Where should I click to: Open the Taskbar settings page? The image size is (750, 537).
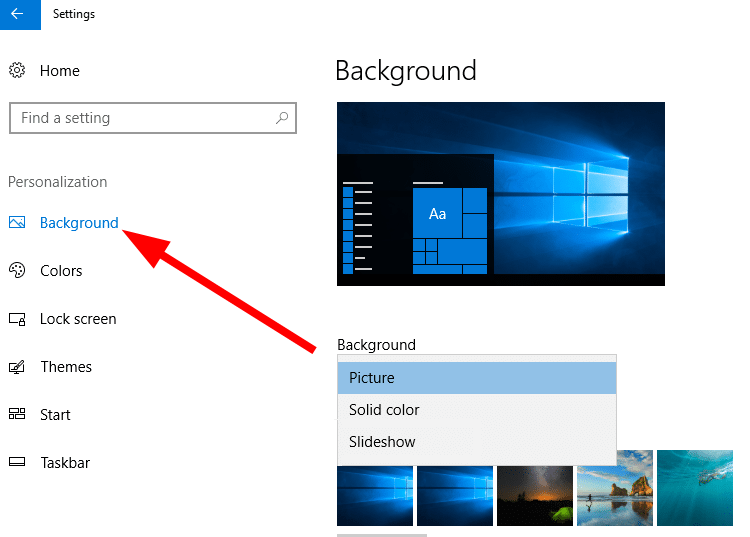pos(65,463)
